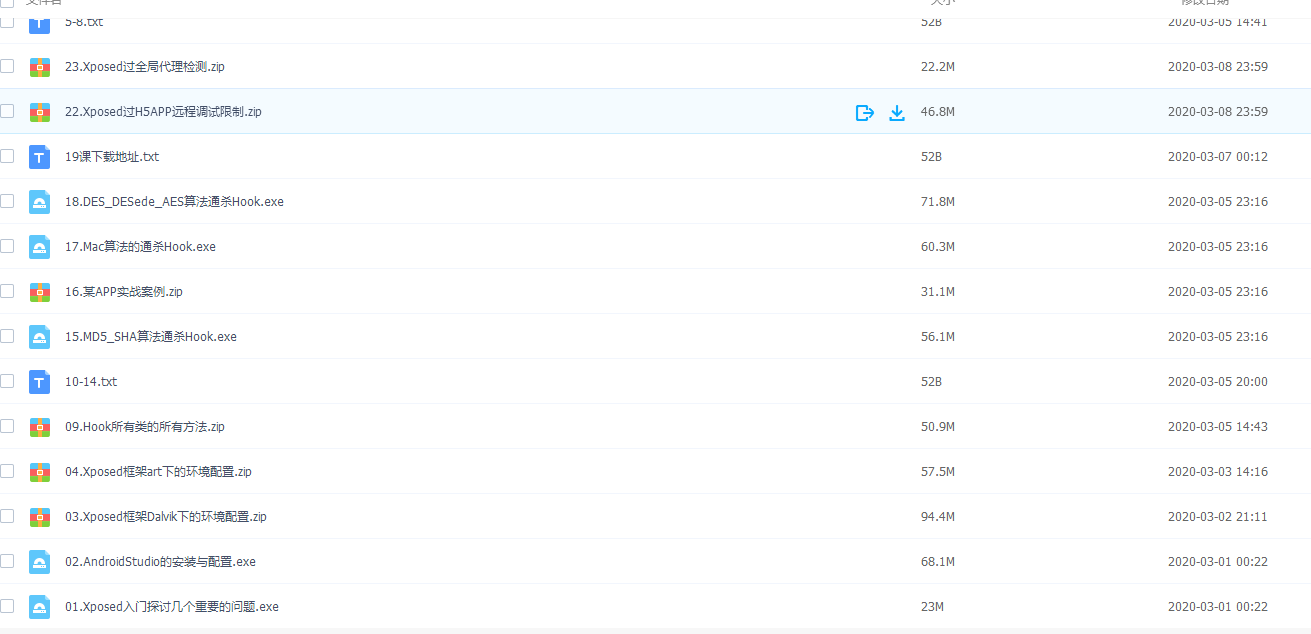
Task: Click the file name 01.Xposed入门探讨几个重要的问题.exe
Action: (x=172, y=607)
